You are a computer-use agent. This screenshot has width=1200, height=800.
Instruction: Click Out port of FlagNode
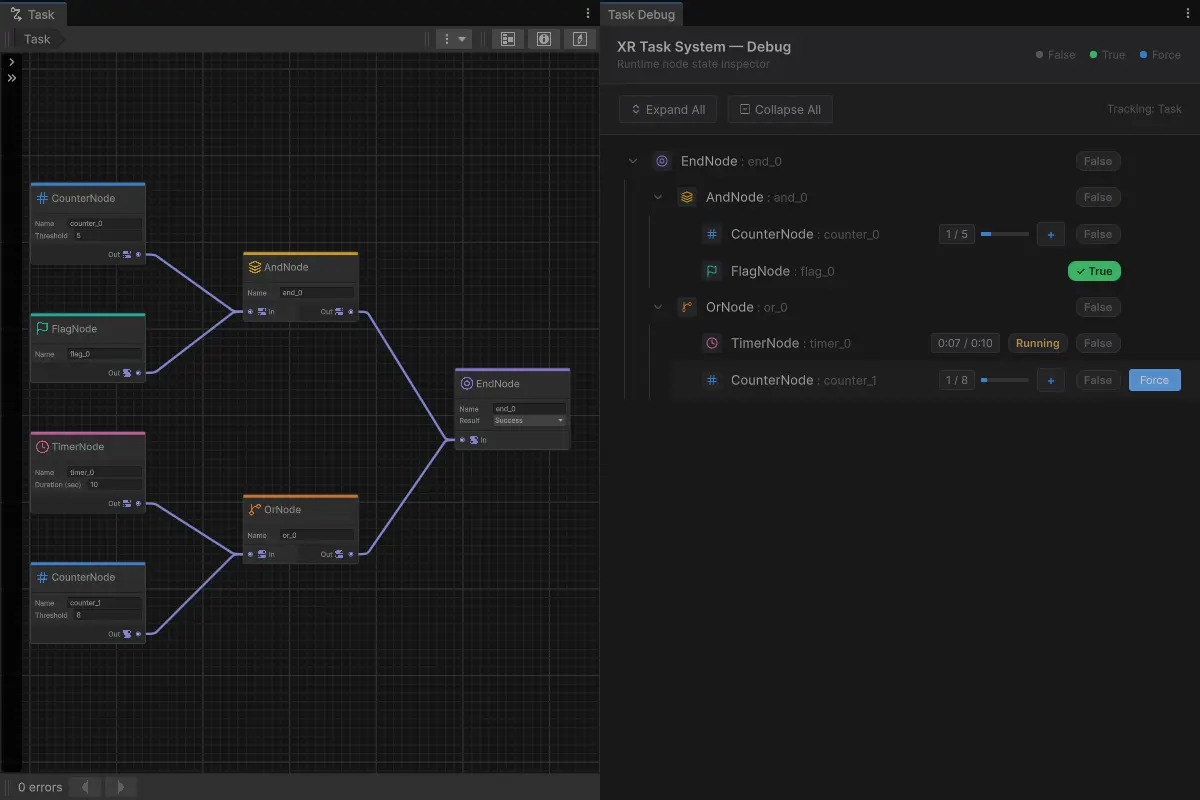138,372
